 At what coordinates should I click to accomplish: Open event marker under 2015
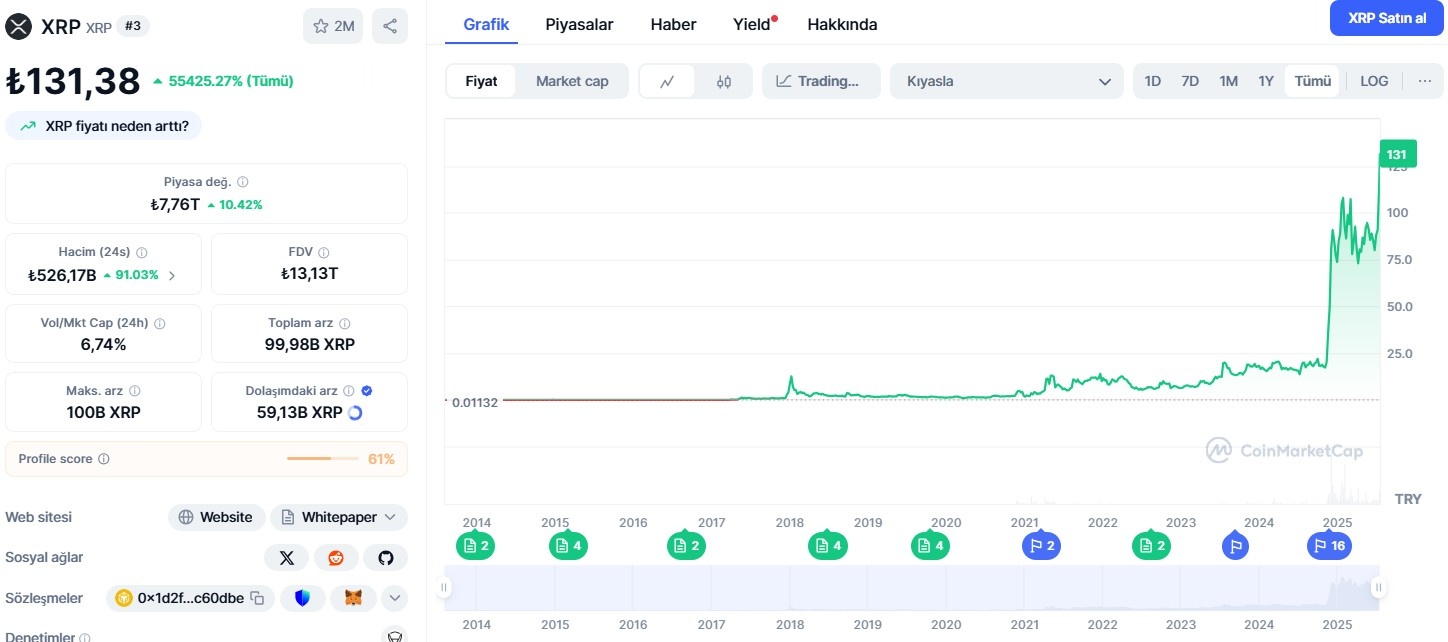tap(568, 546)
